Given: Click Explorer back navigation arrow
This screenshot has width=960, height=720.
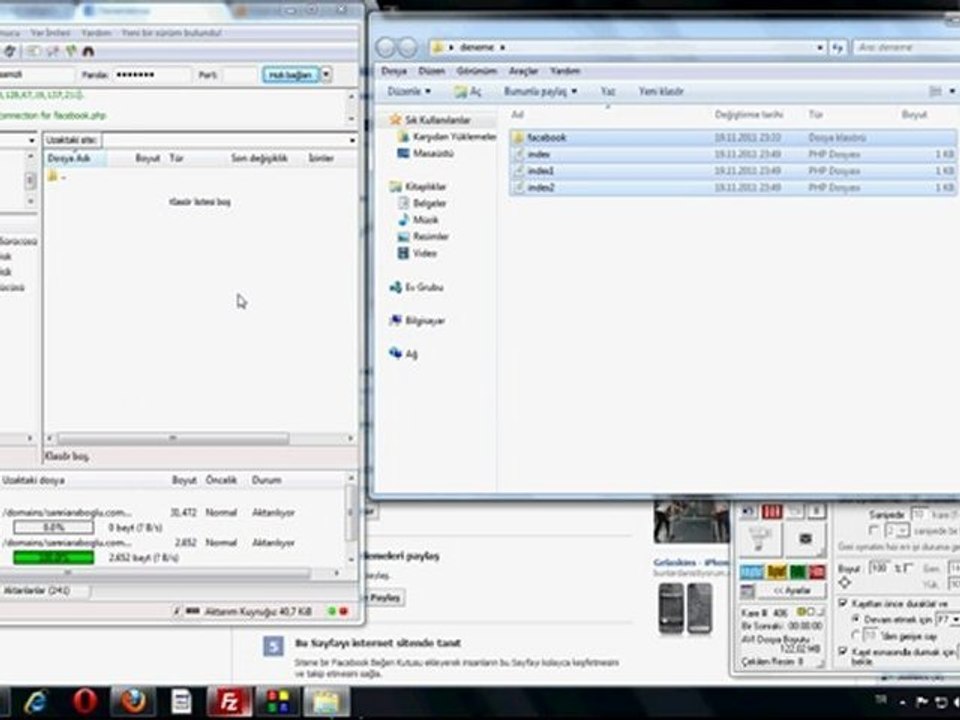Looking at the screenshot, I should (386, 47).
